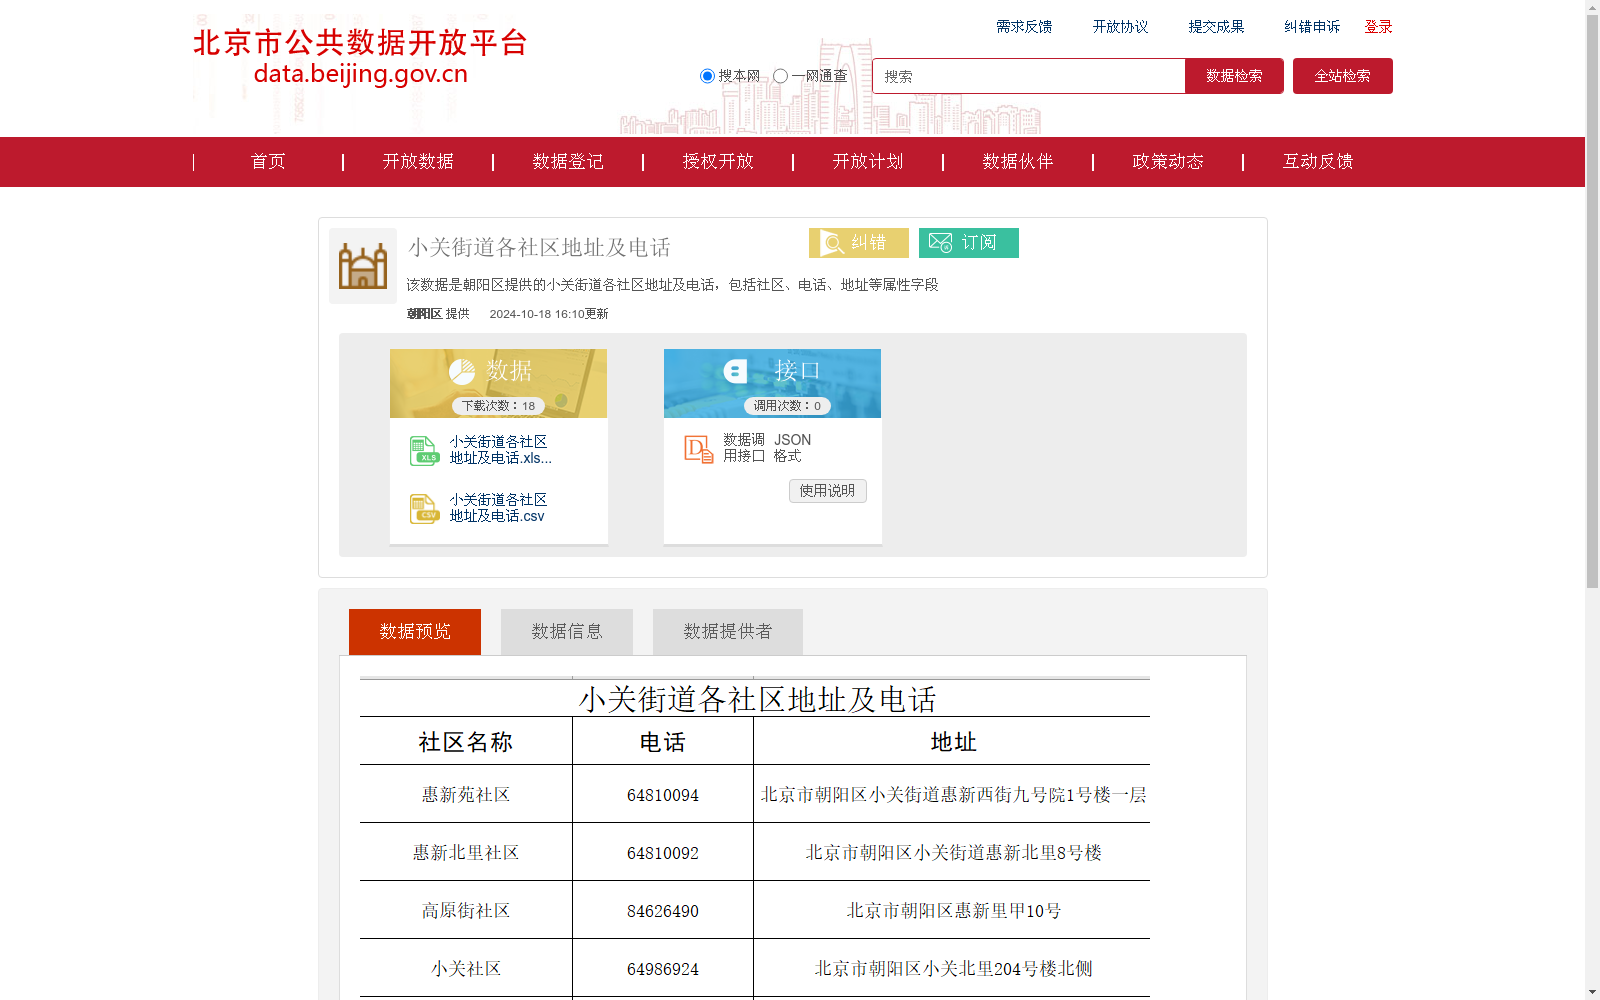Open the 首页 menu item
This screenshot has width=1600, height=1000.
[x=268, y=162]
